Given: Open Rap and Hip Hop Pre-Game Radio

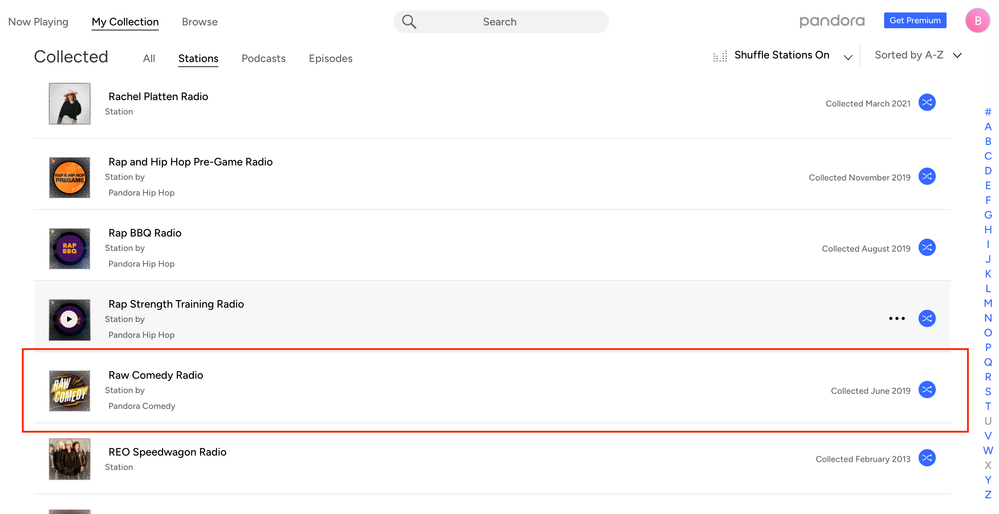Looking at the screenshot, I should point(190,162).
